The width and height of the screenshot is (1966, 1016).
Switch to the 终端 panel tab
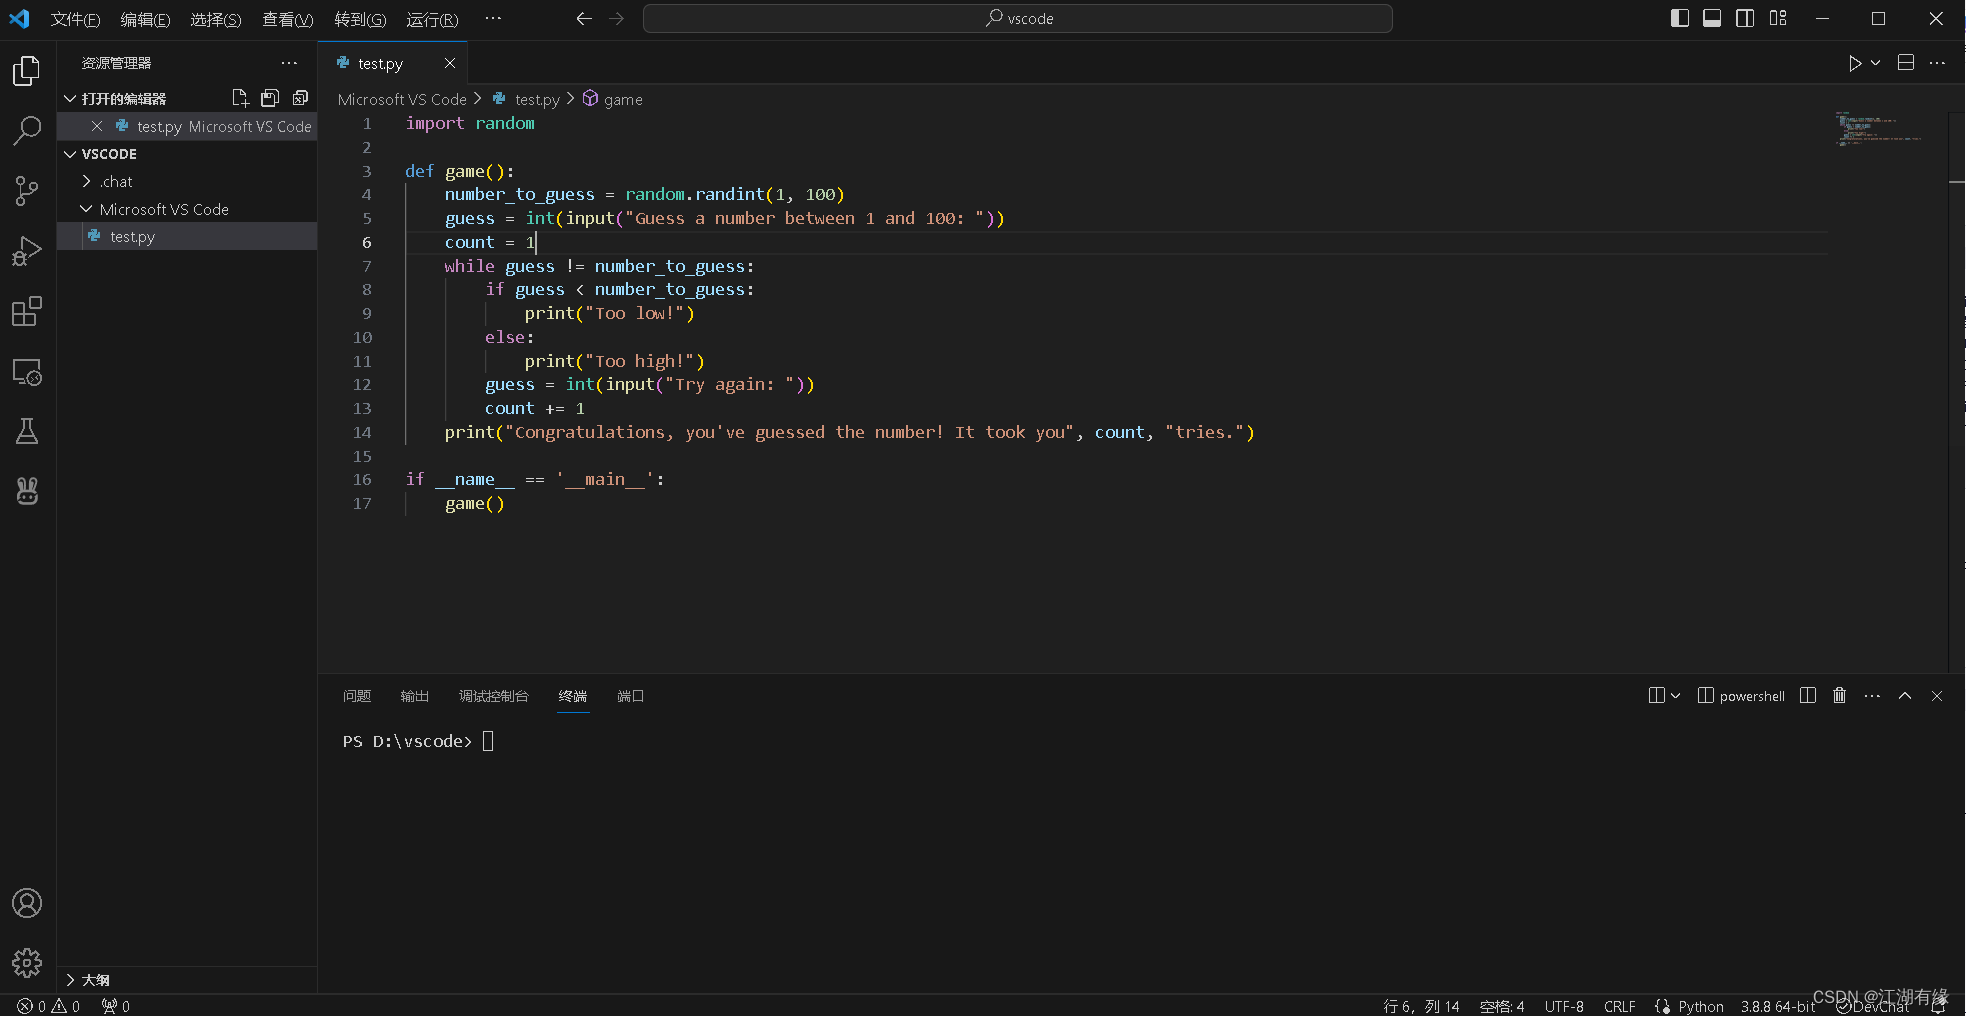click(x=573, y=696)
